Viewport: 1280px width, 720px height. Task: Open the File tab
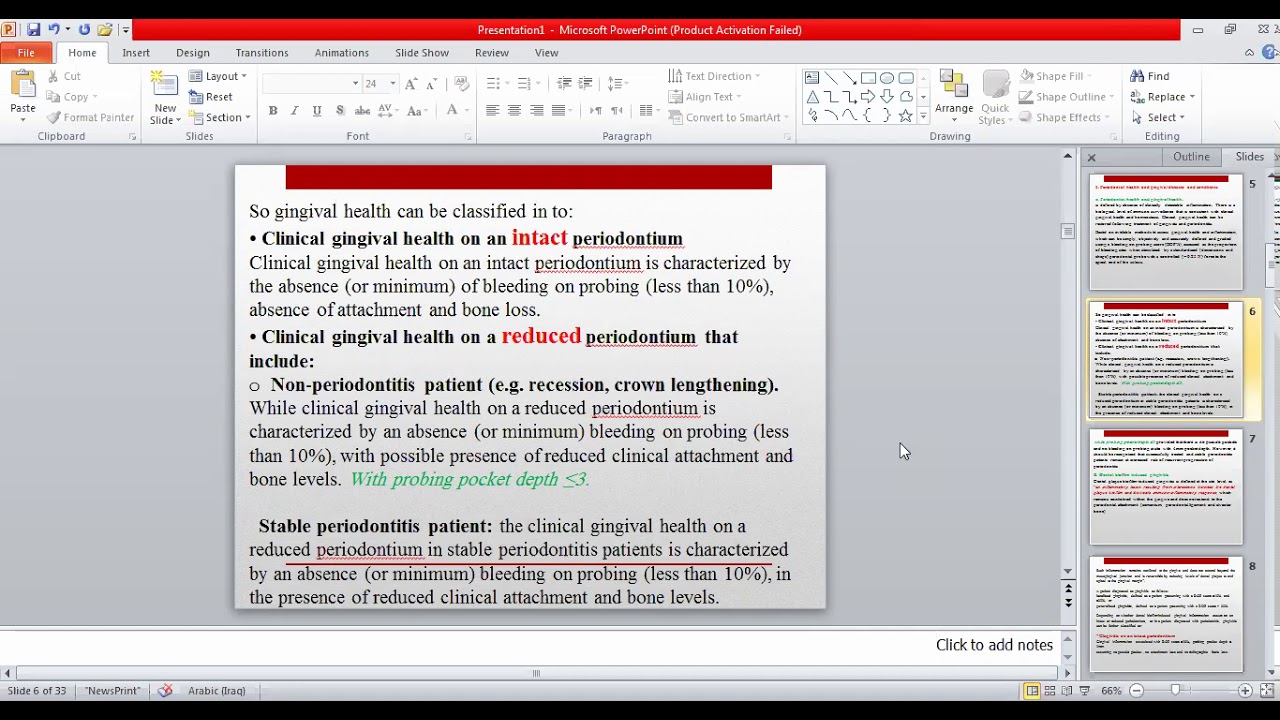[x=26, y=53]
